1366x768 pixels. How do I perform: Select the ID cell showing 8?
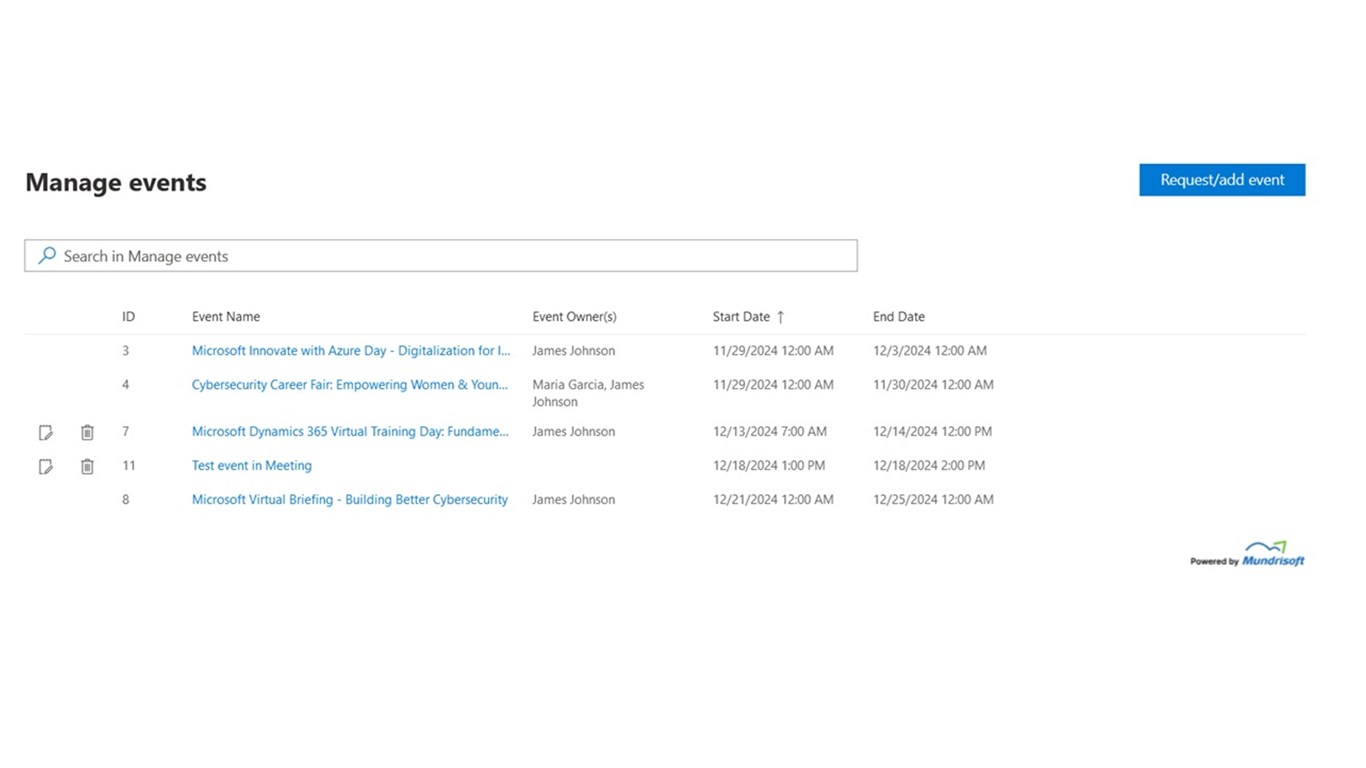coord(126,500)
